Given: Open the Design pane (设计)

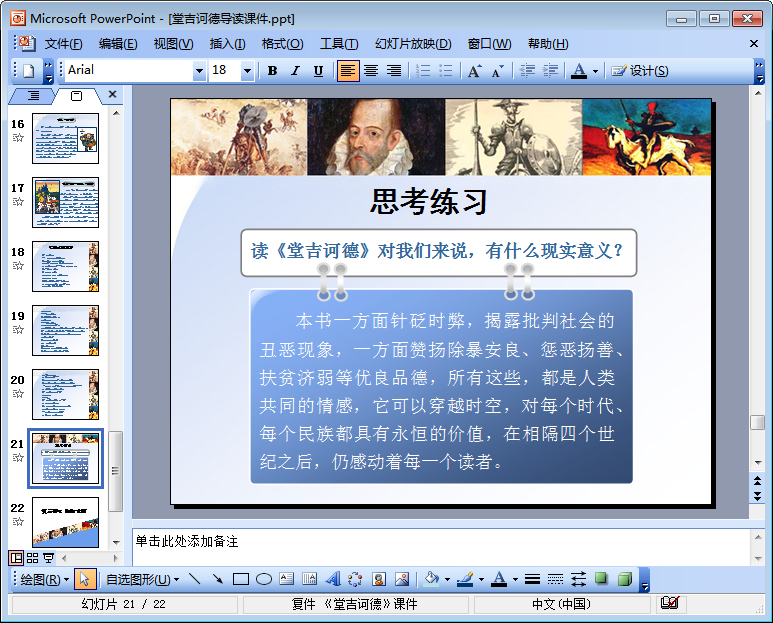Looking at the screenshot, I should (639, 71).
